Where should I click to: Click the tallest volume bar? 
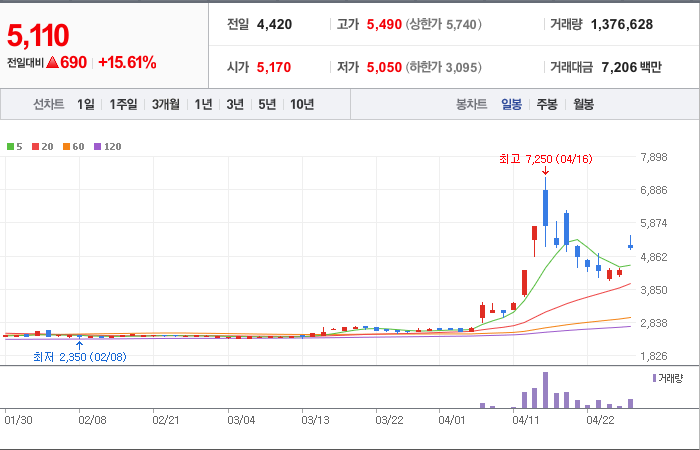pos(545,390)
